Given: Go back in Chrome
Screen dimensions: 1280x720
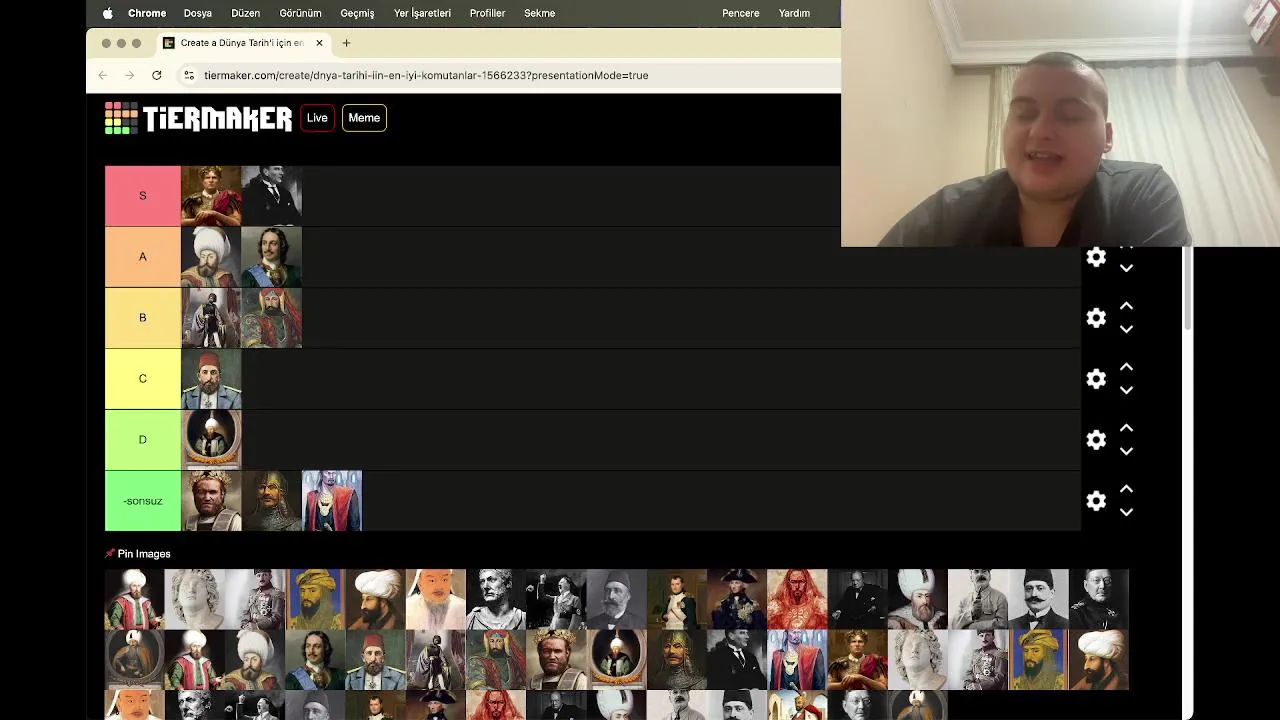Looking at the screenshot, I should (102, 75).
